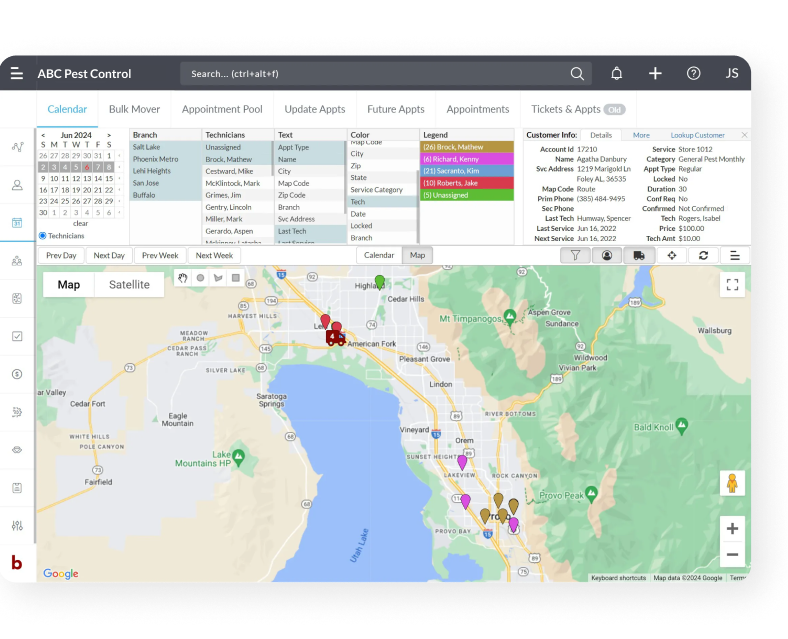Switch to Calendar view toggle
Viewport: 788px width, 639px height.
379,255
